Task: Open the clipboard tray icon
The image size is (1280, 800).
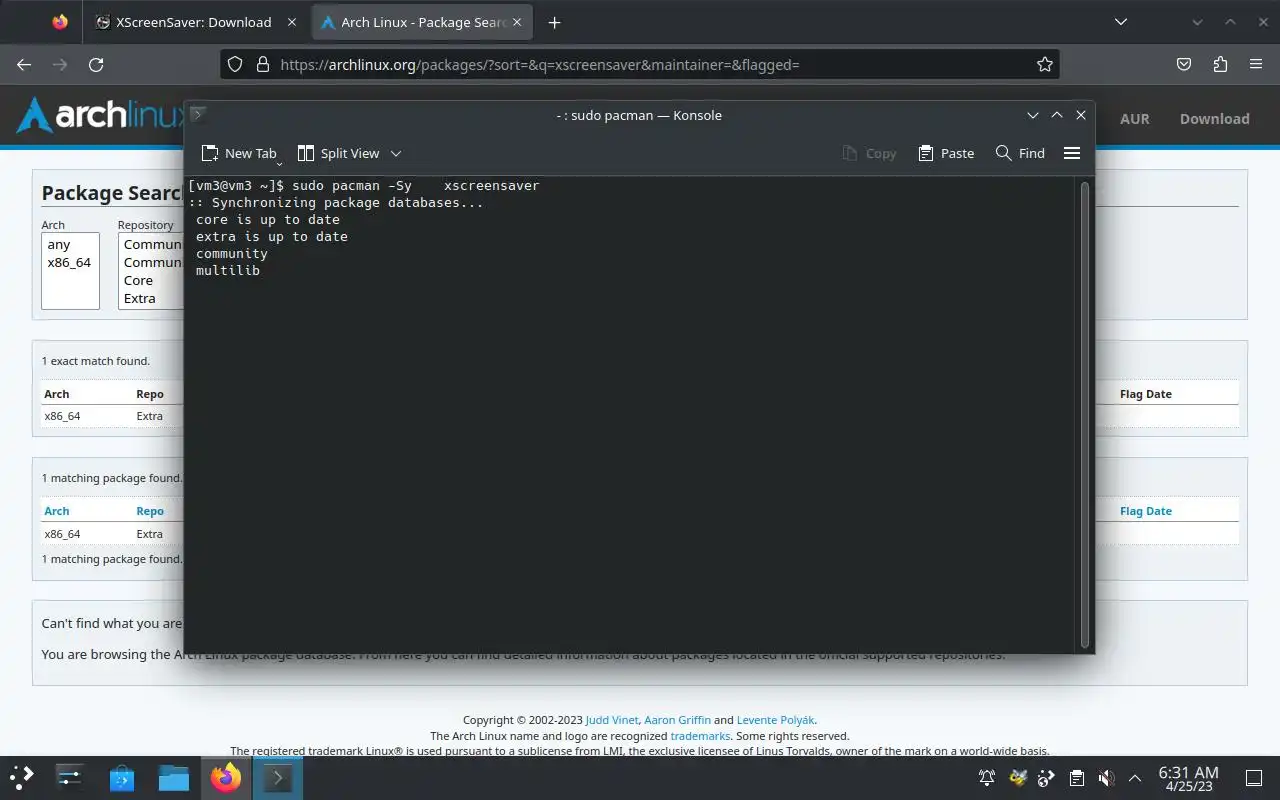Action: click(1076, 777)
